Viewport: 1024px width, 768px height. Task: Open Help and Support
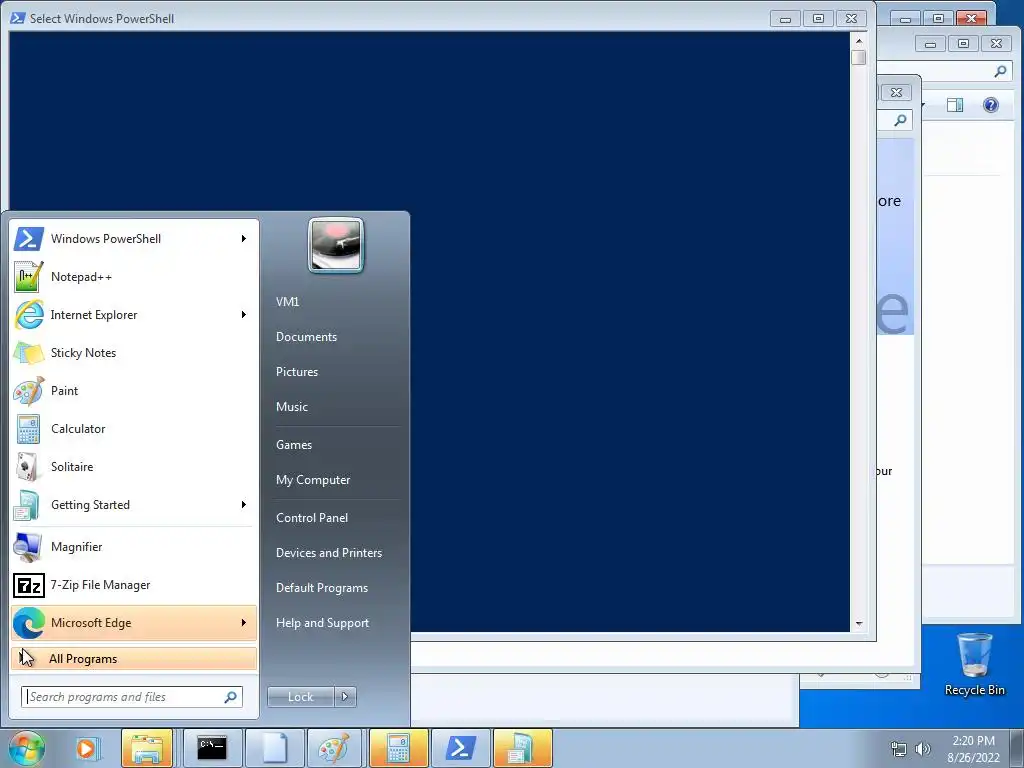(x=323, y=623)
